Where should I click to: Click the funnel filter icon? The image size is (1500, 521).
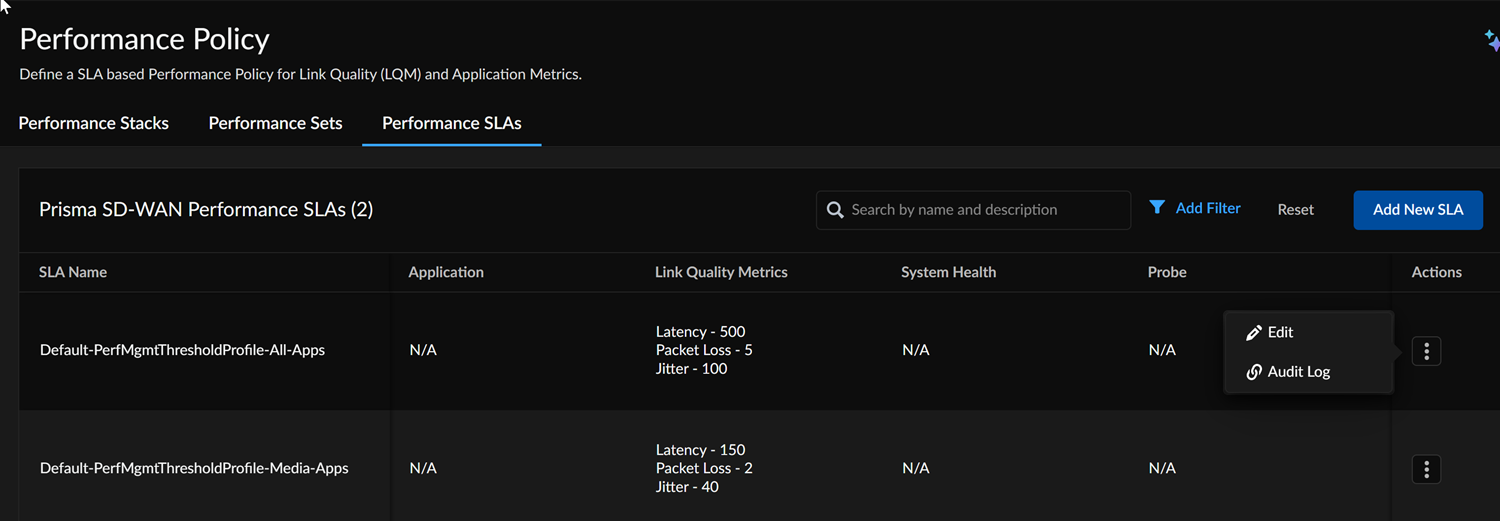tap(1157, 208)
